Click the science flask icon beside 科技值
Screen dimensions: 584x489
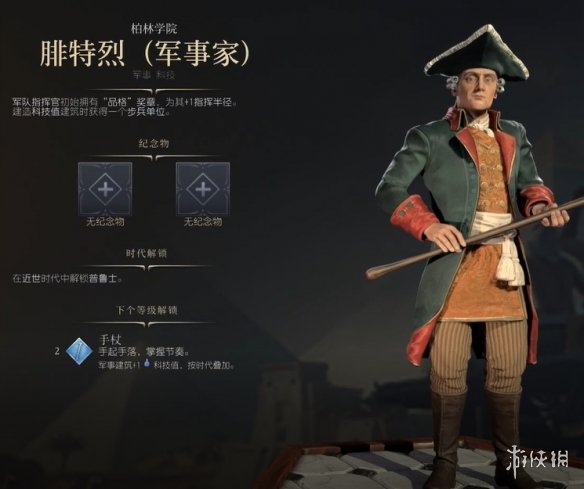147,364
